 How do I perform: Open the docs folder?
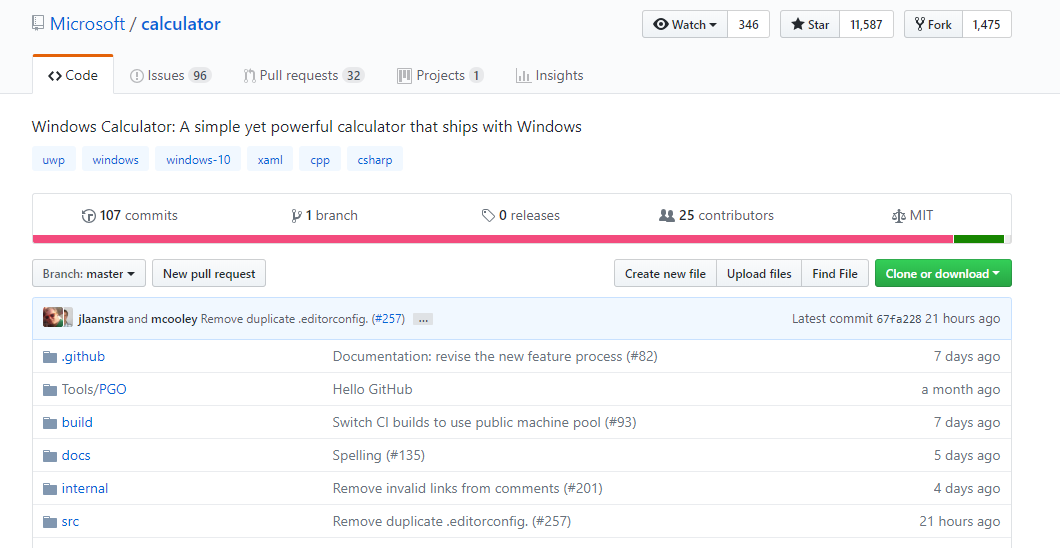point(76,456)
